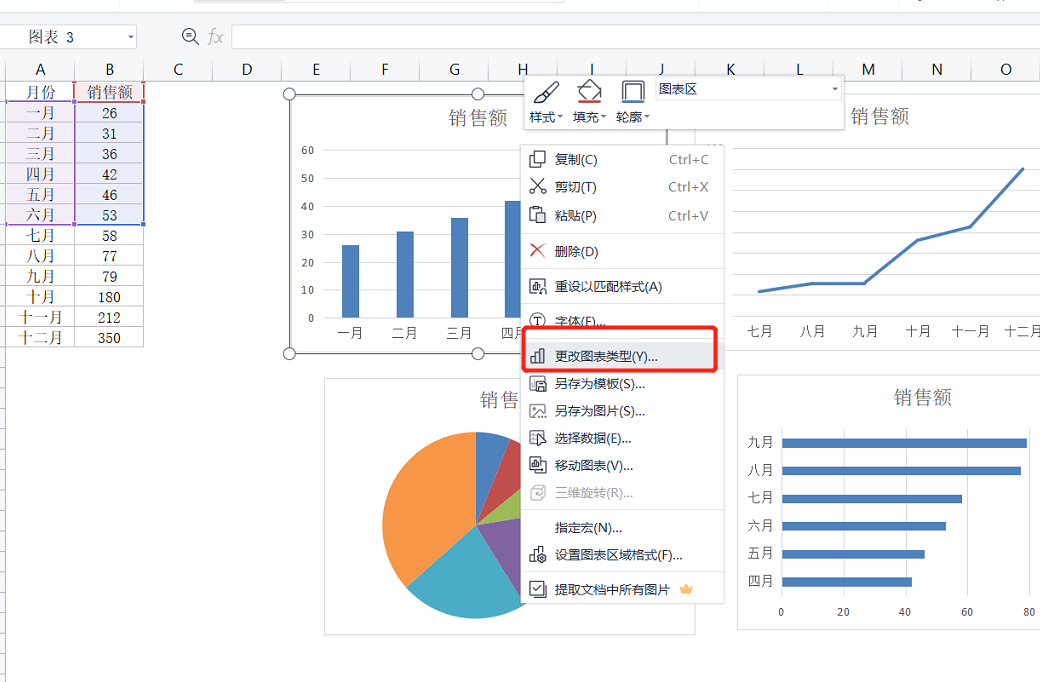The height and width of the screenshot is (682, 1040).
Task: Click cell labeled 十二月
Action: (x=40, y=338)
